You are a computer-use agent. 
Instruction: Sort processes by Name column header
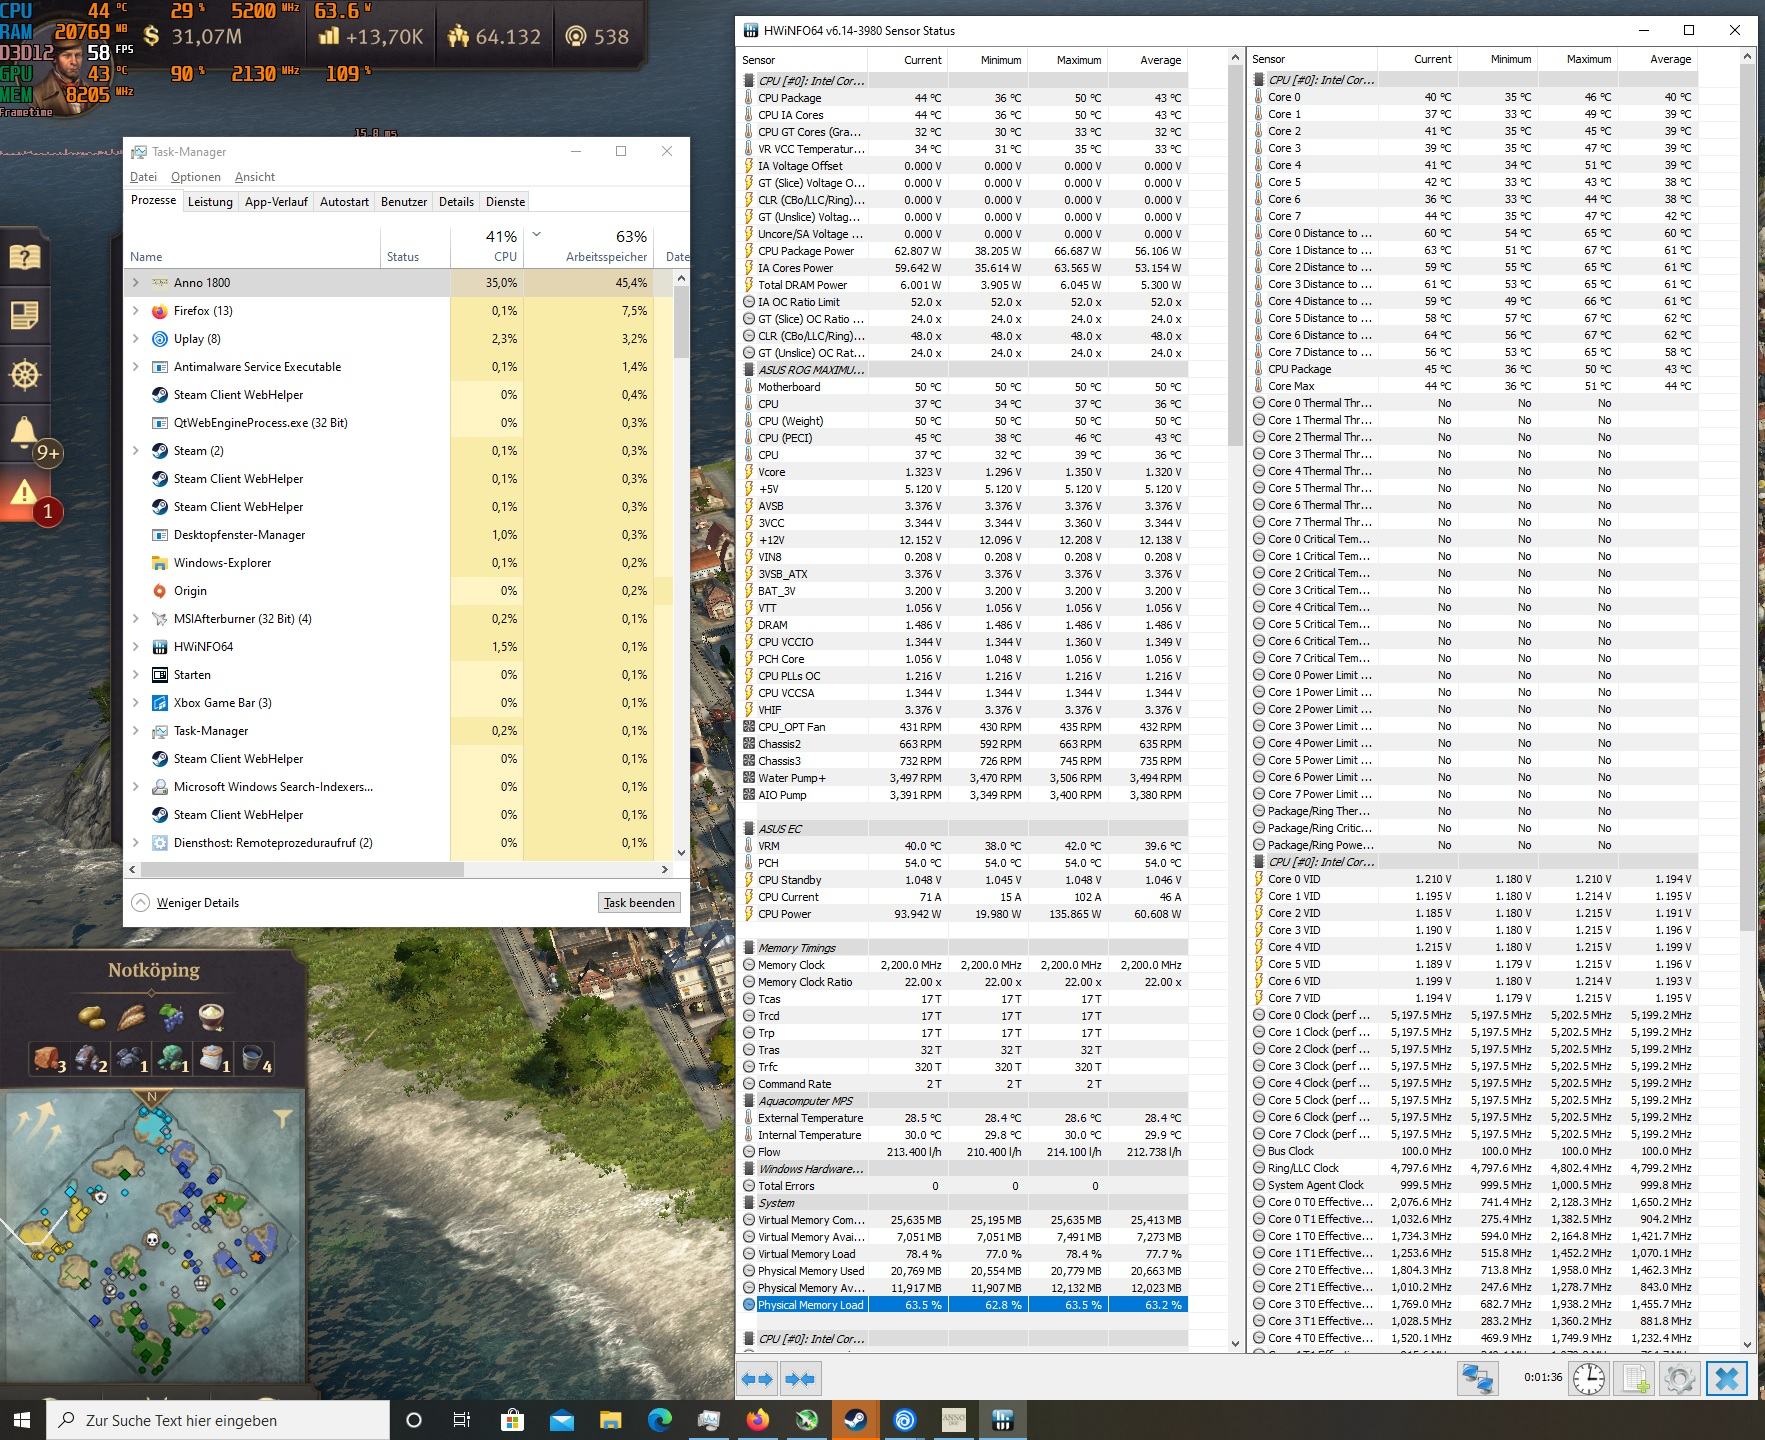tap(252, 246)
